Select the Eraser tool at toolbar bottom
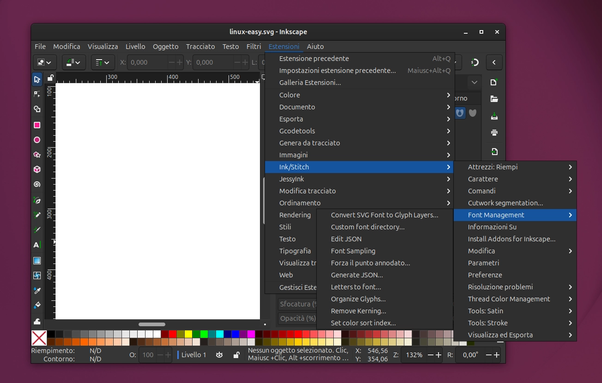602x383 pixels. pos(37,321)
